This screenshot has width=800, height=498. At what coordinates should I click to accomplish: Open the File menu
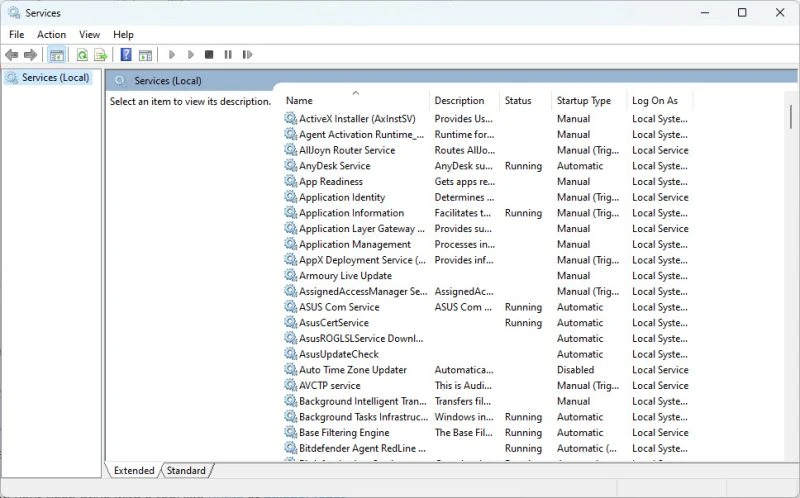(16, 35)
